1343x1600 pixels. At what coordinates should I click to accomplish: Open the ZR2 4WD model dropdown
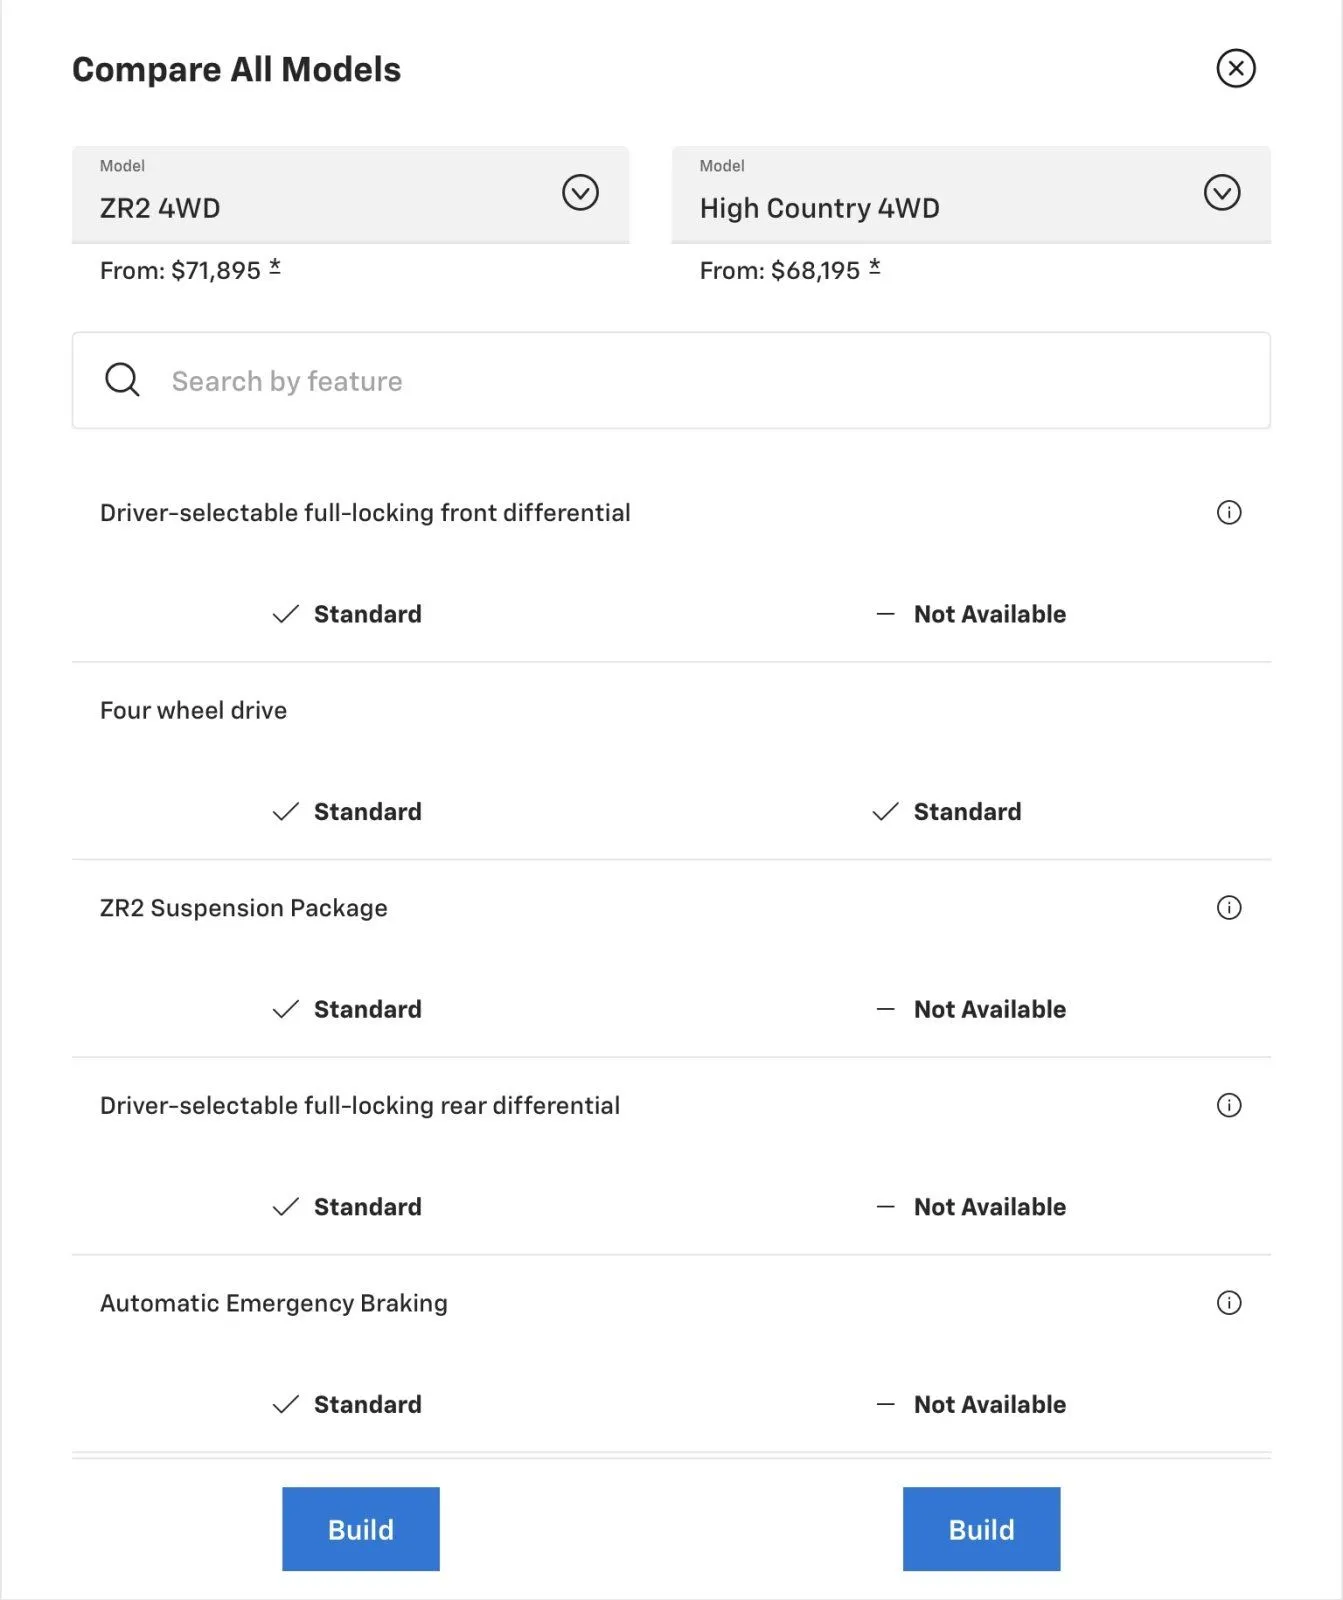pyautogui.click(x=350, y=194)
